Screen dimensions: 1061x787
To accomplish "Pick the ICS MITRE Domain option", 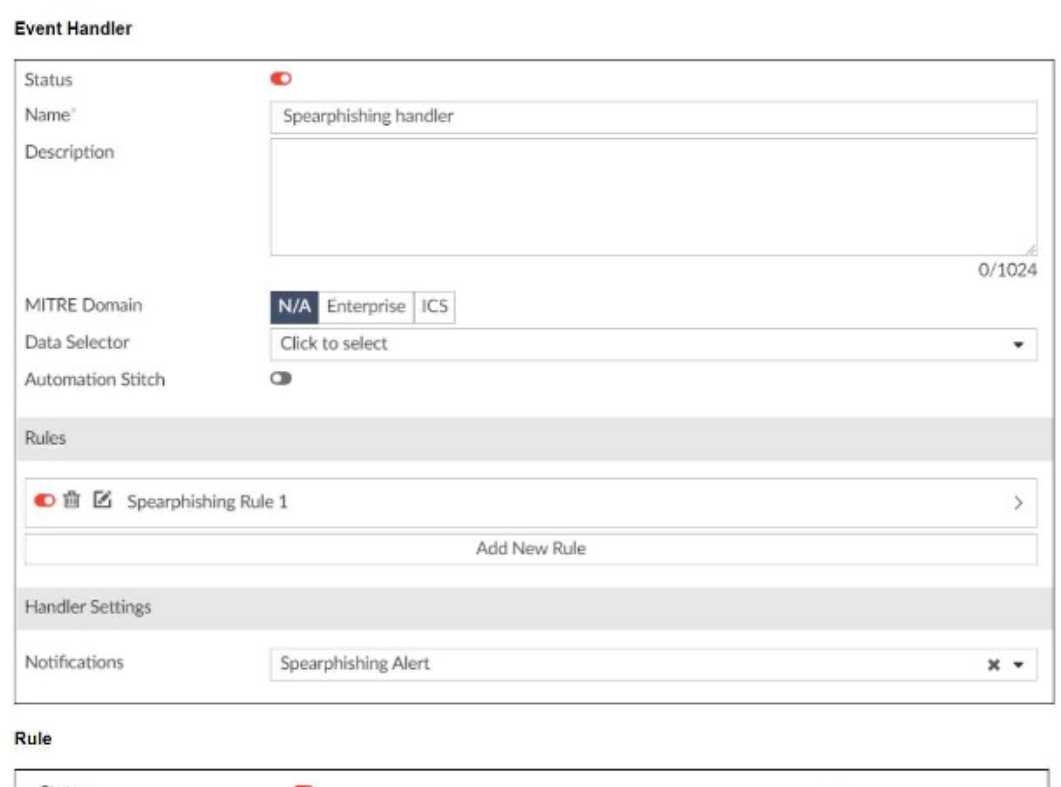I will 434,306.
